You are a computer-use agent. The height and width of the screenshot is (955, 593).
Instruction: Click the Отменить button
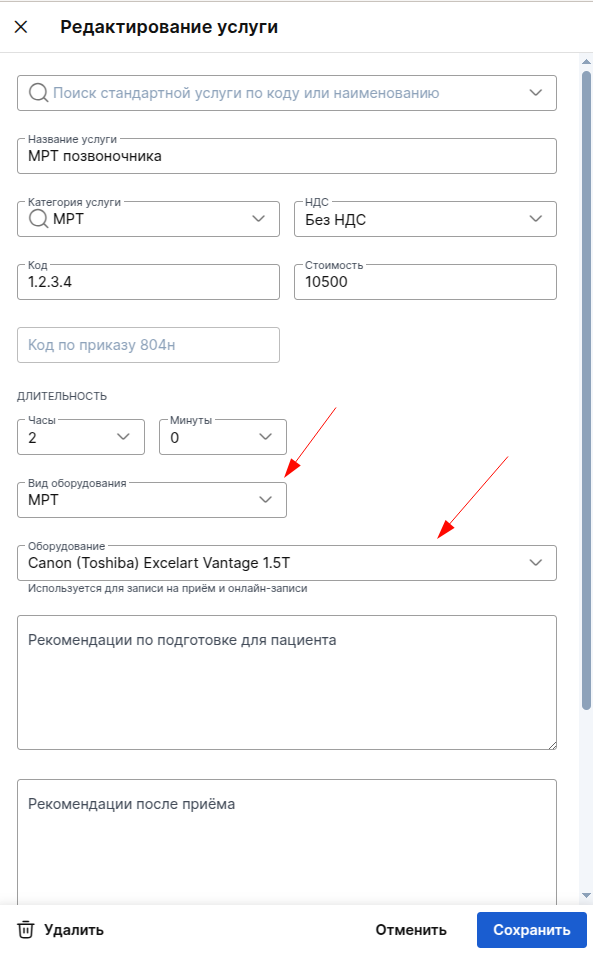pyautogui.click(x=411, y=929)
